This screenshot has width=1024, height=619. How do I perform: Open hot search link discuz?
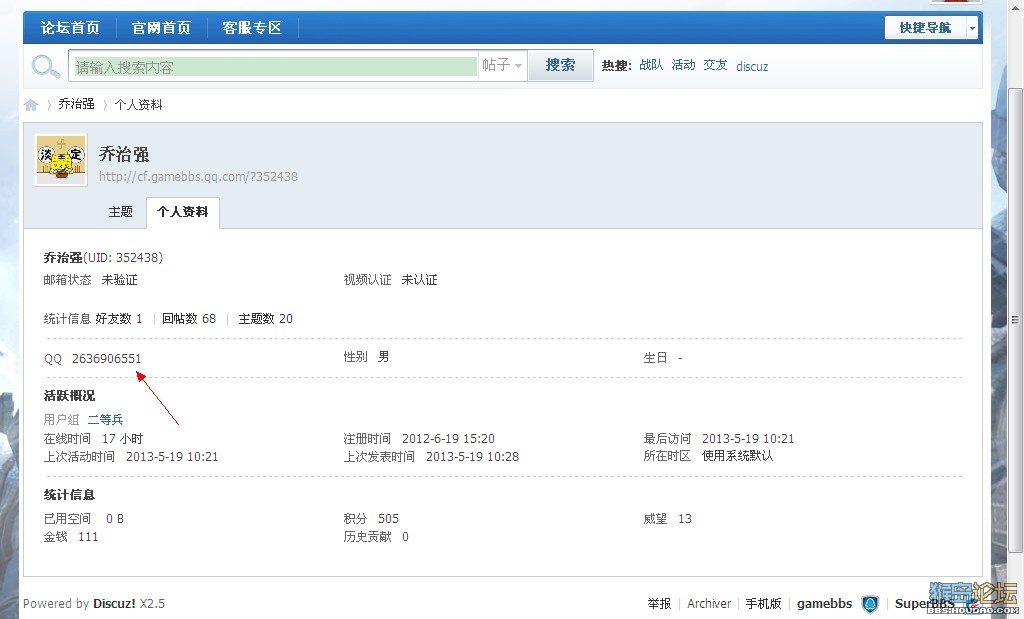pos(752,67)
